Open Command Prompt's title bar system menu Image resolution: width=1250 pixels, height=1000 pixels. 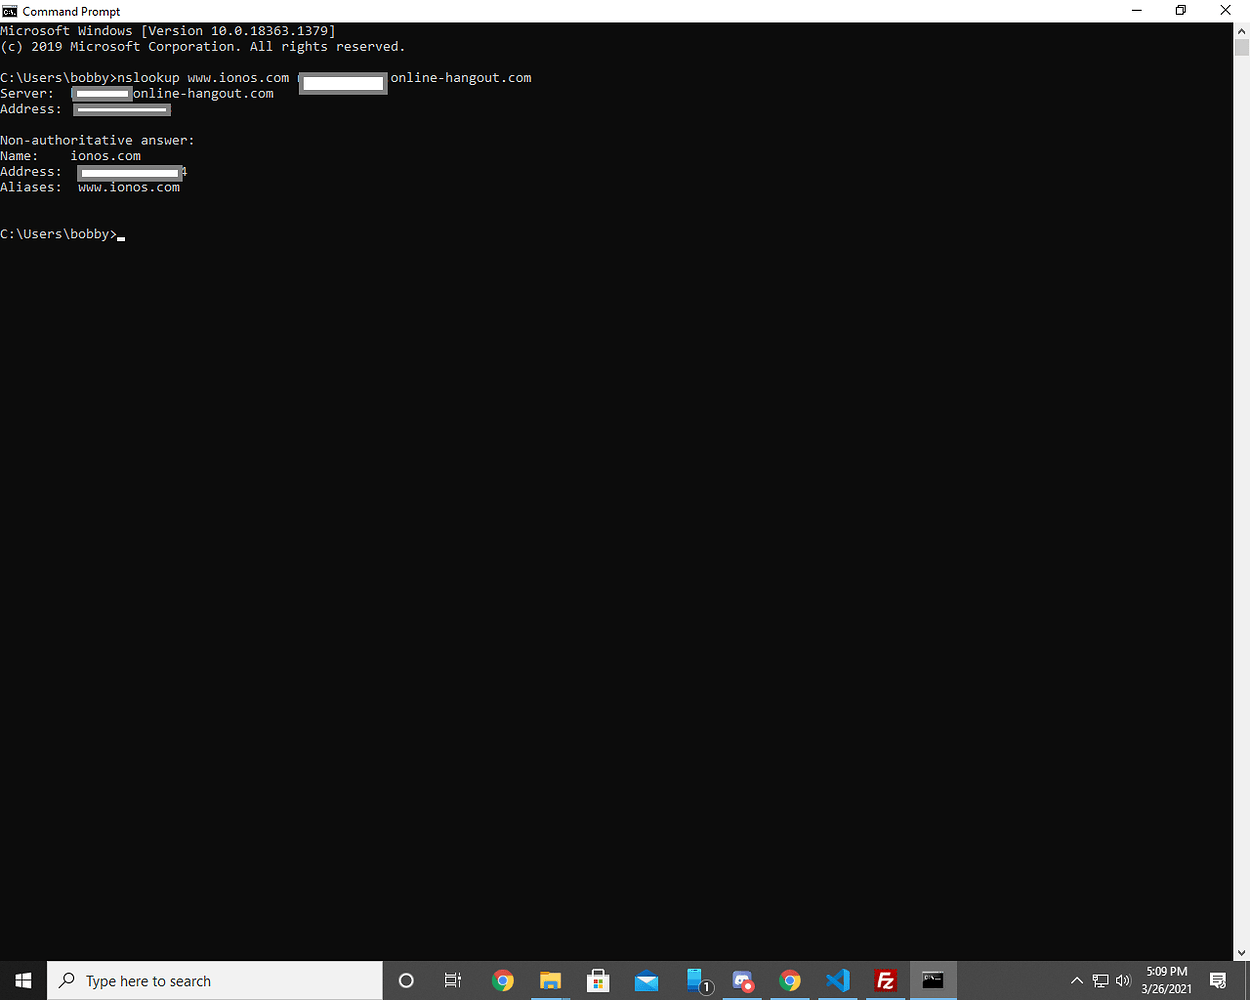click(x=9, y=11)
